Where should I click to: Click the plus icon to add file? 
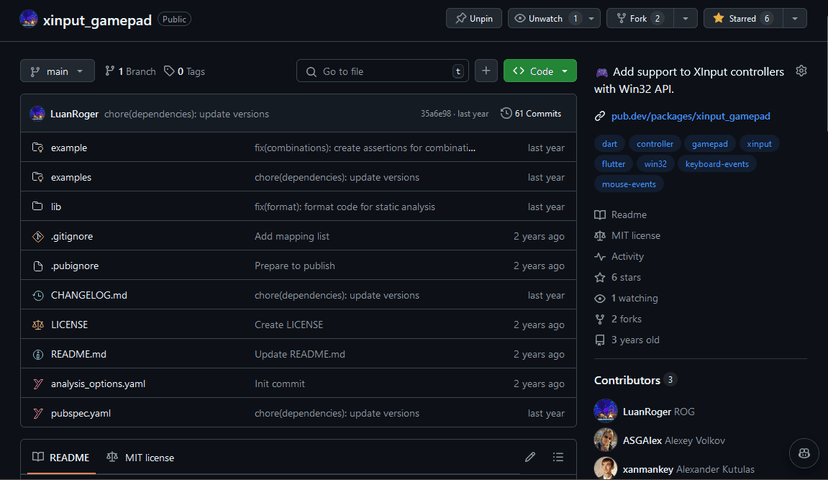486,71
